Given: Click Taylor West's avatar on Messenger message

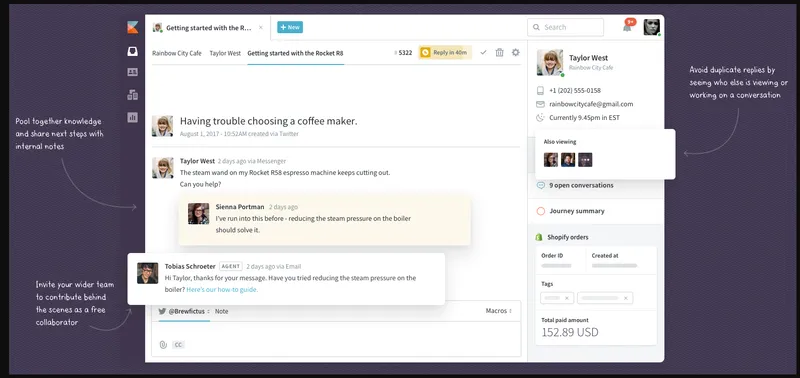Looking at the screenshot, I should [x=162, y=168].
